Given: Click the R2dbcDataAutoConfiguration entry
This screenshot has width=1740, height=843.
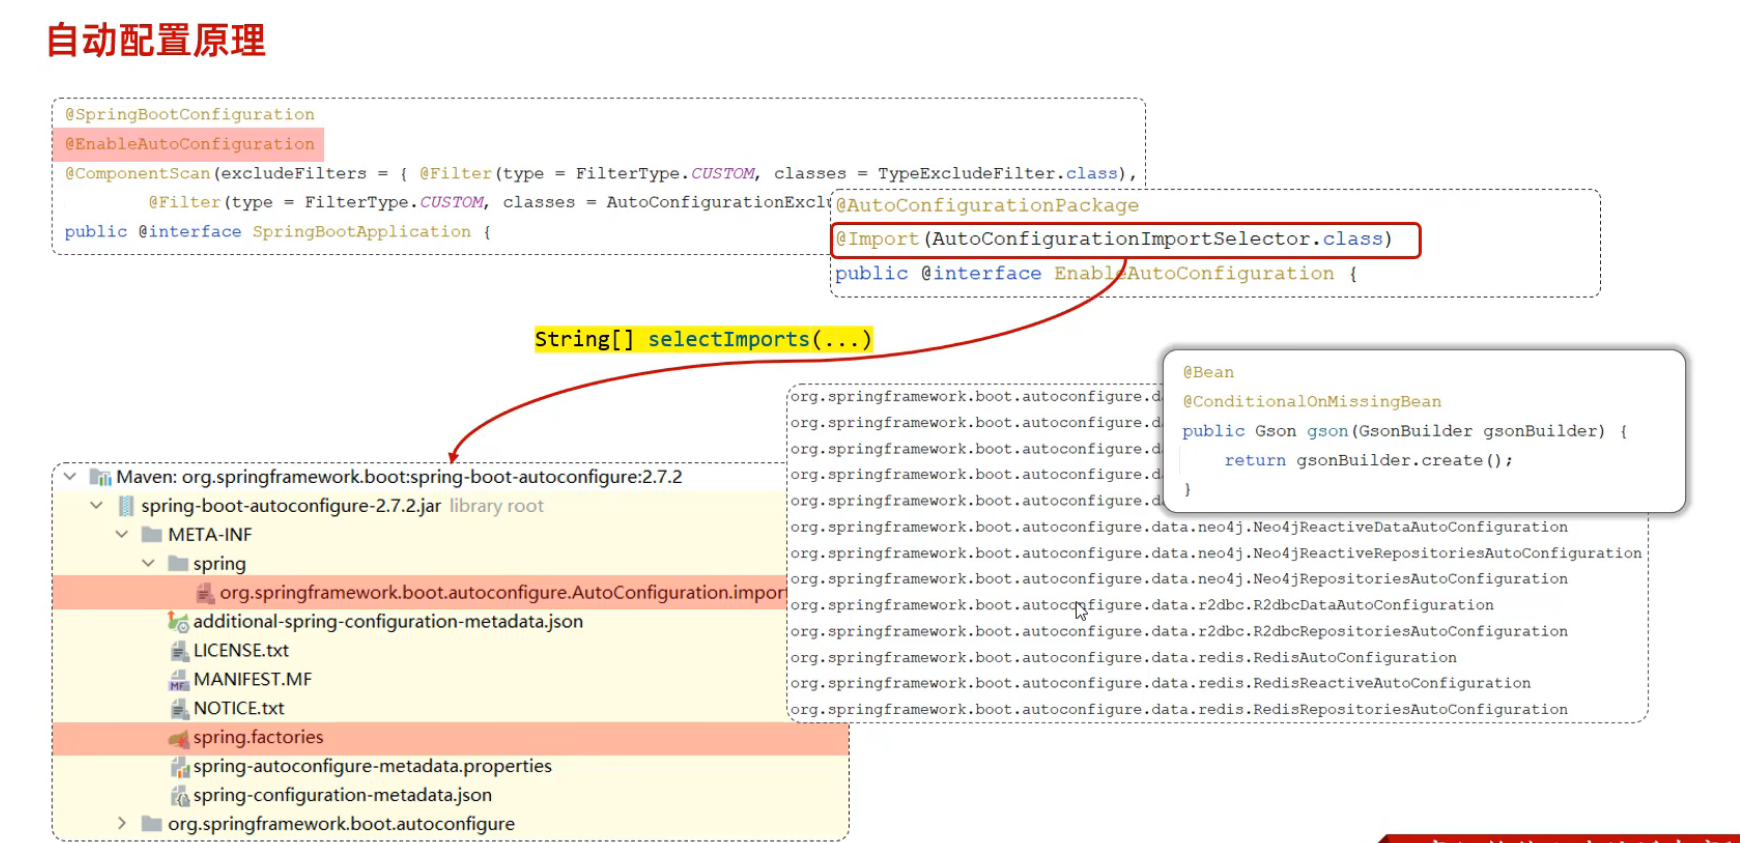Looking at the screenshot, I should (x=1142, y=605).
